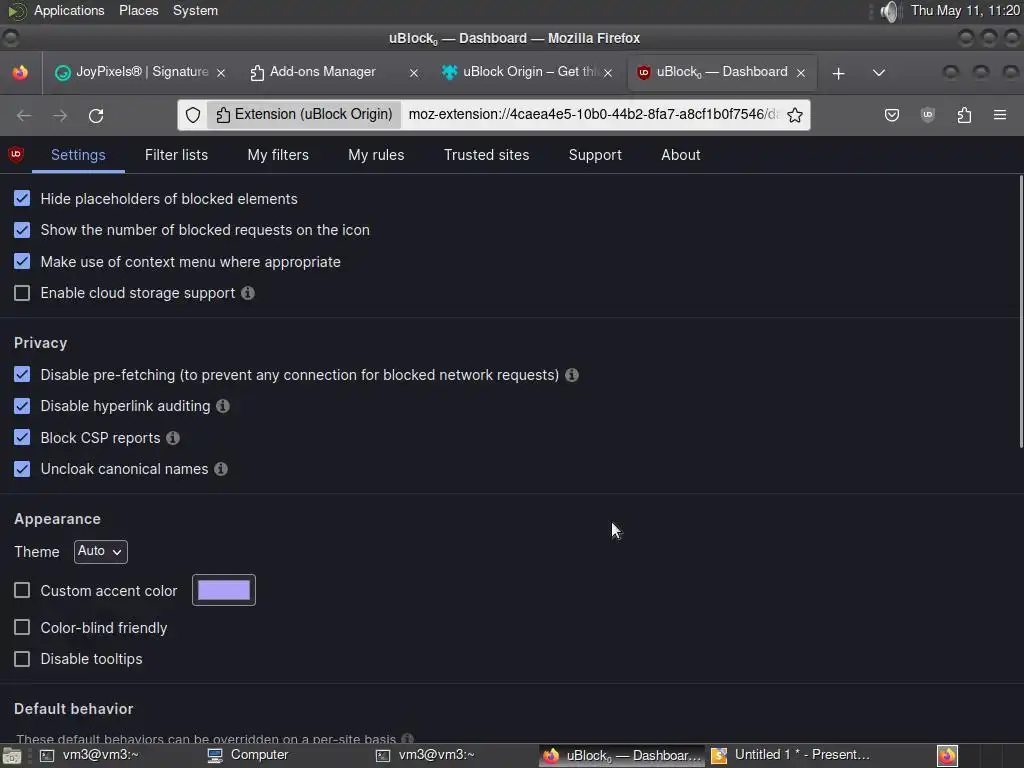The width and height of the screenshot is (1024, 768).
Task: Open the Extensions puzzle icon menu
Action: click(964, 116)
